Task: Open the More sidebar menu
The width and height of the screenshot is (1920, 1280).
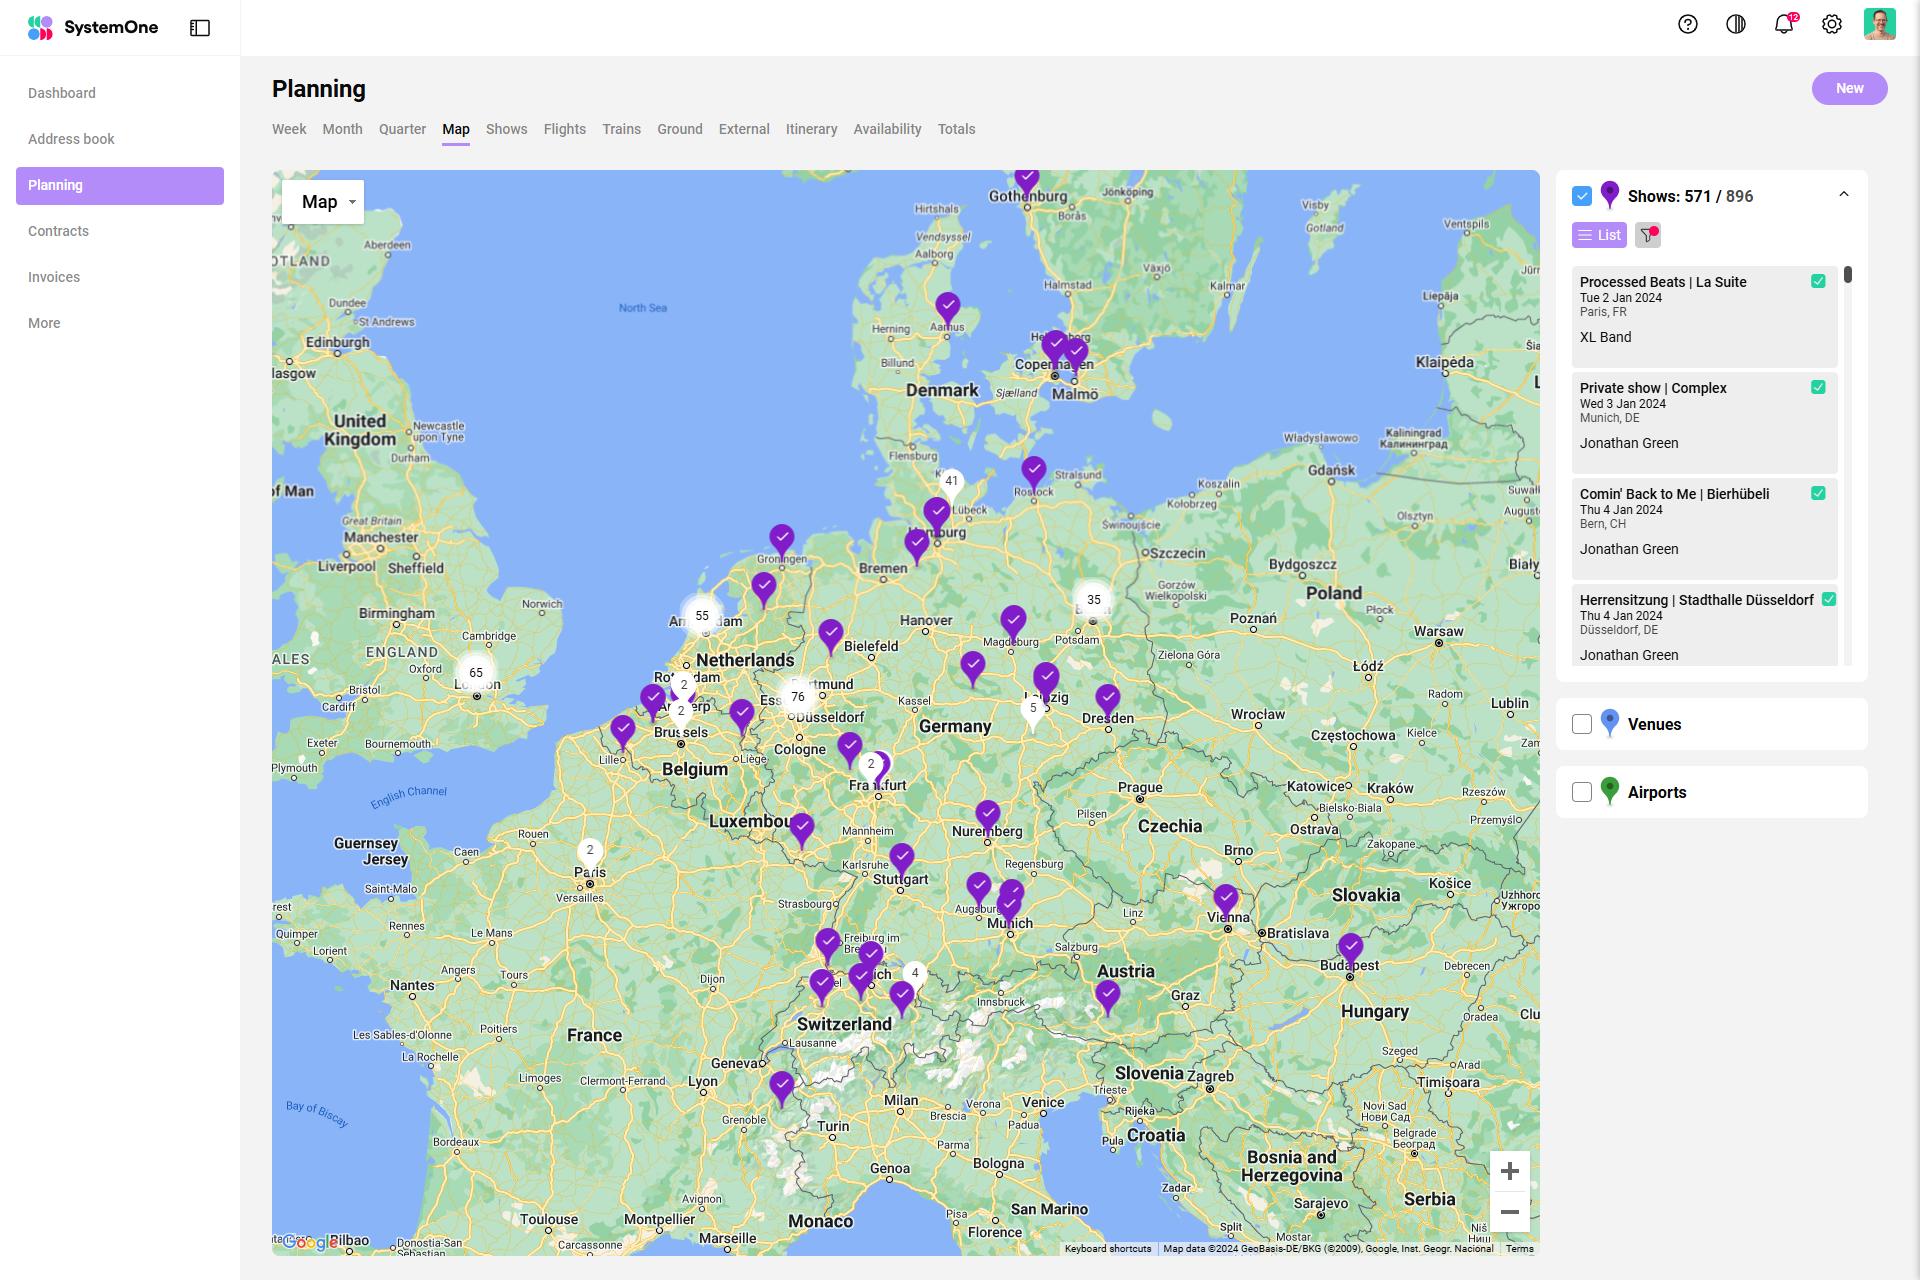Action: (44, 323)
